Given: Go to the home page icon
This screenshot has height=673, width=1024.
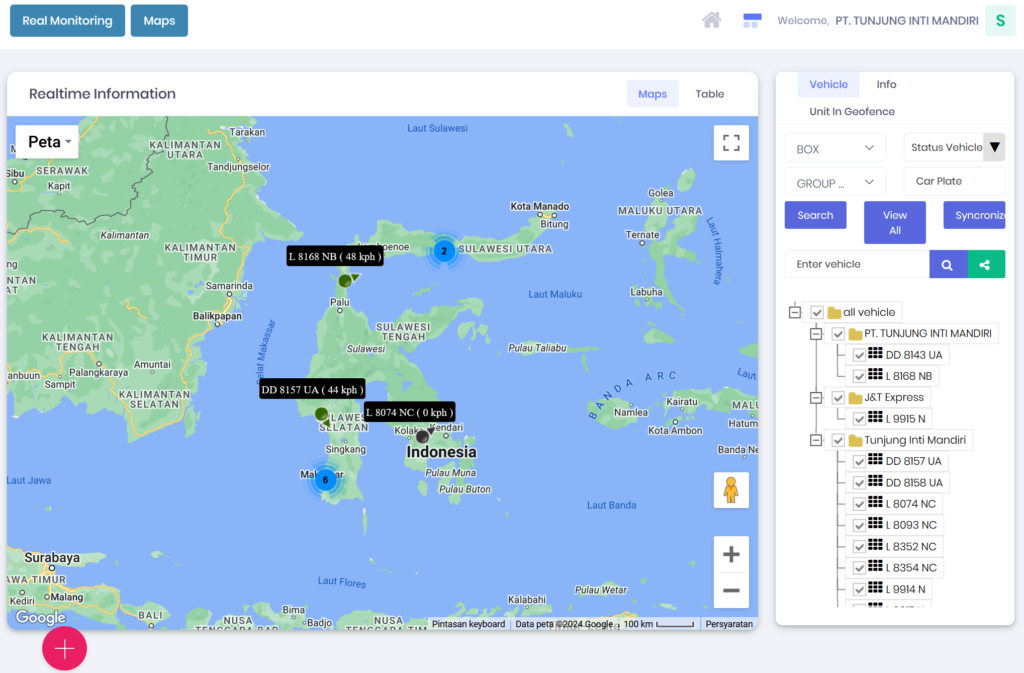Looking at the screenshot, I should click(x=711, y=20).
